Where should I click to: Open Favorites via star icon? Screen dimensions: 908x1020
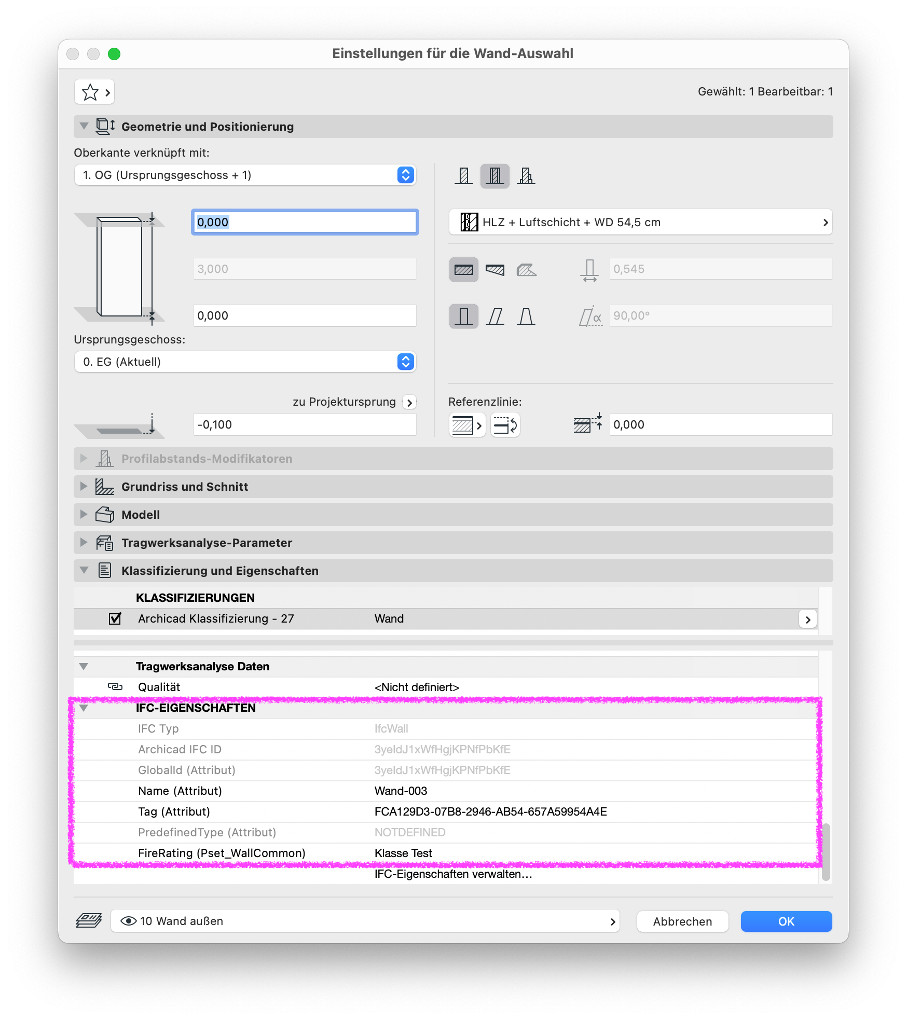(x=94, y=92)
